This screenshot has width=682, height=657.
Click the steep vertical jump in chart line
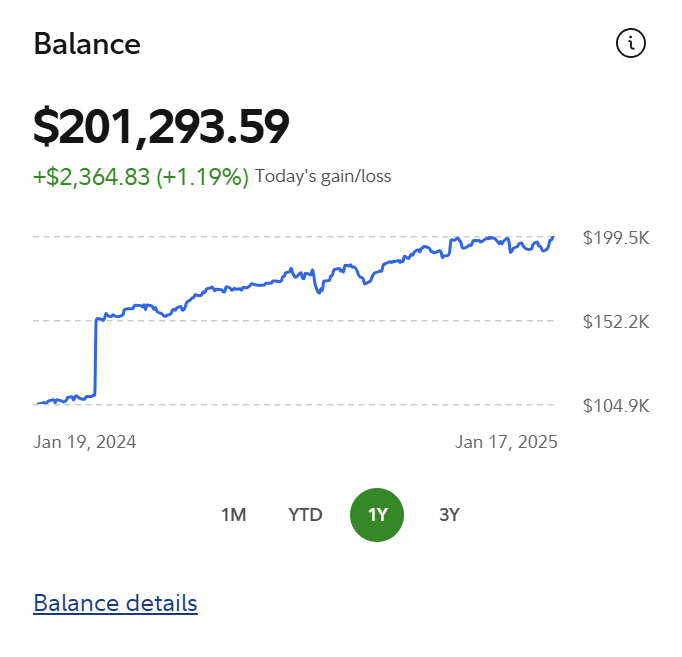click(96, 357)
